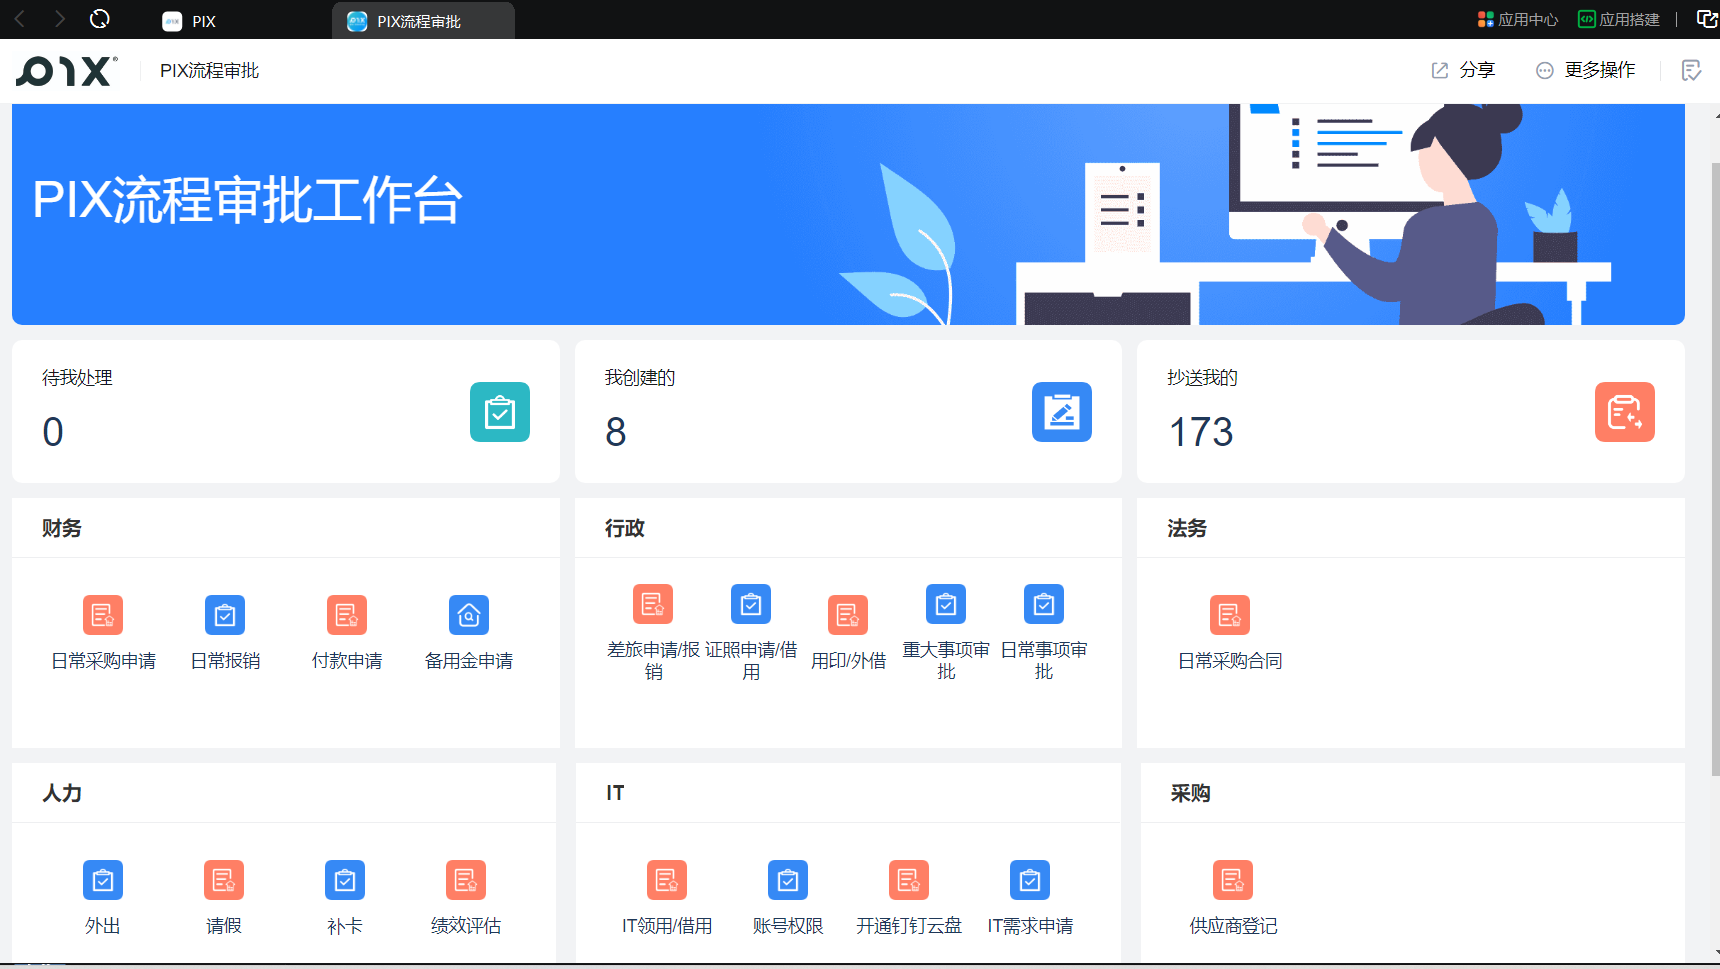Viewport: 1720px width, 969px height.
Task: Open the 证照申请/借用 icon
Action: pos(751,604)
